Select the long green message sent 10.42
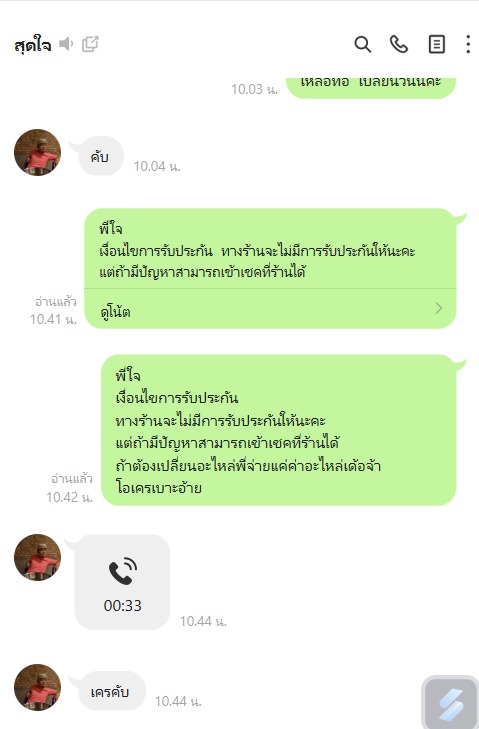Screen dimensions: 479x729 (x=279, y=430)
